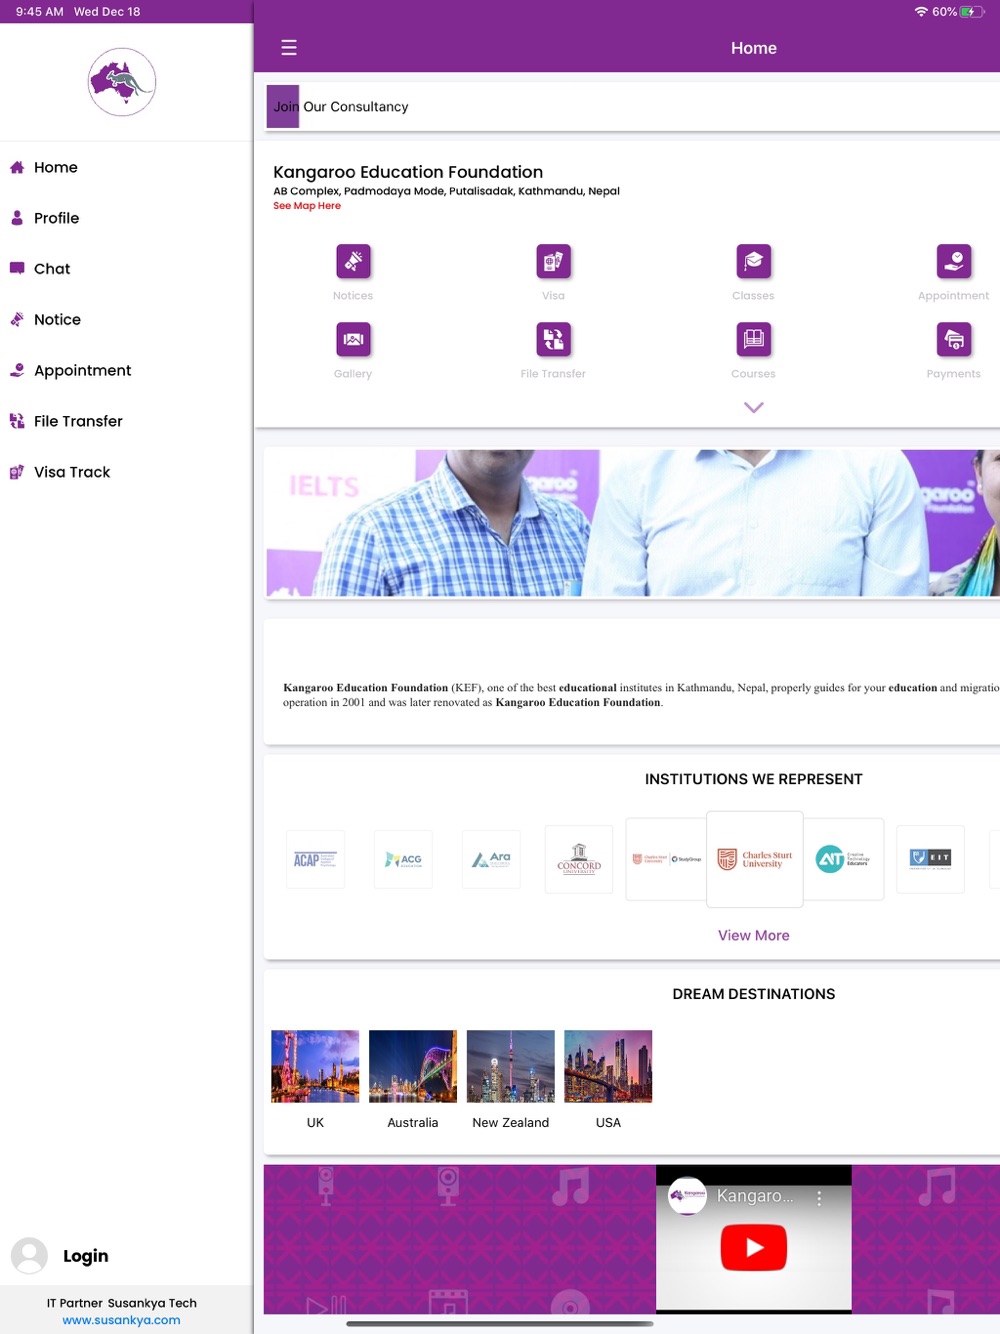Toggle the hamburger menu button

(289, 48)
